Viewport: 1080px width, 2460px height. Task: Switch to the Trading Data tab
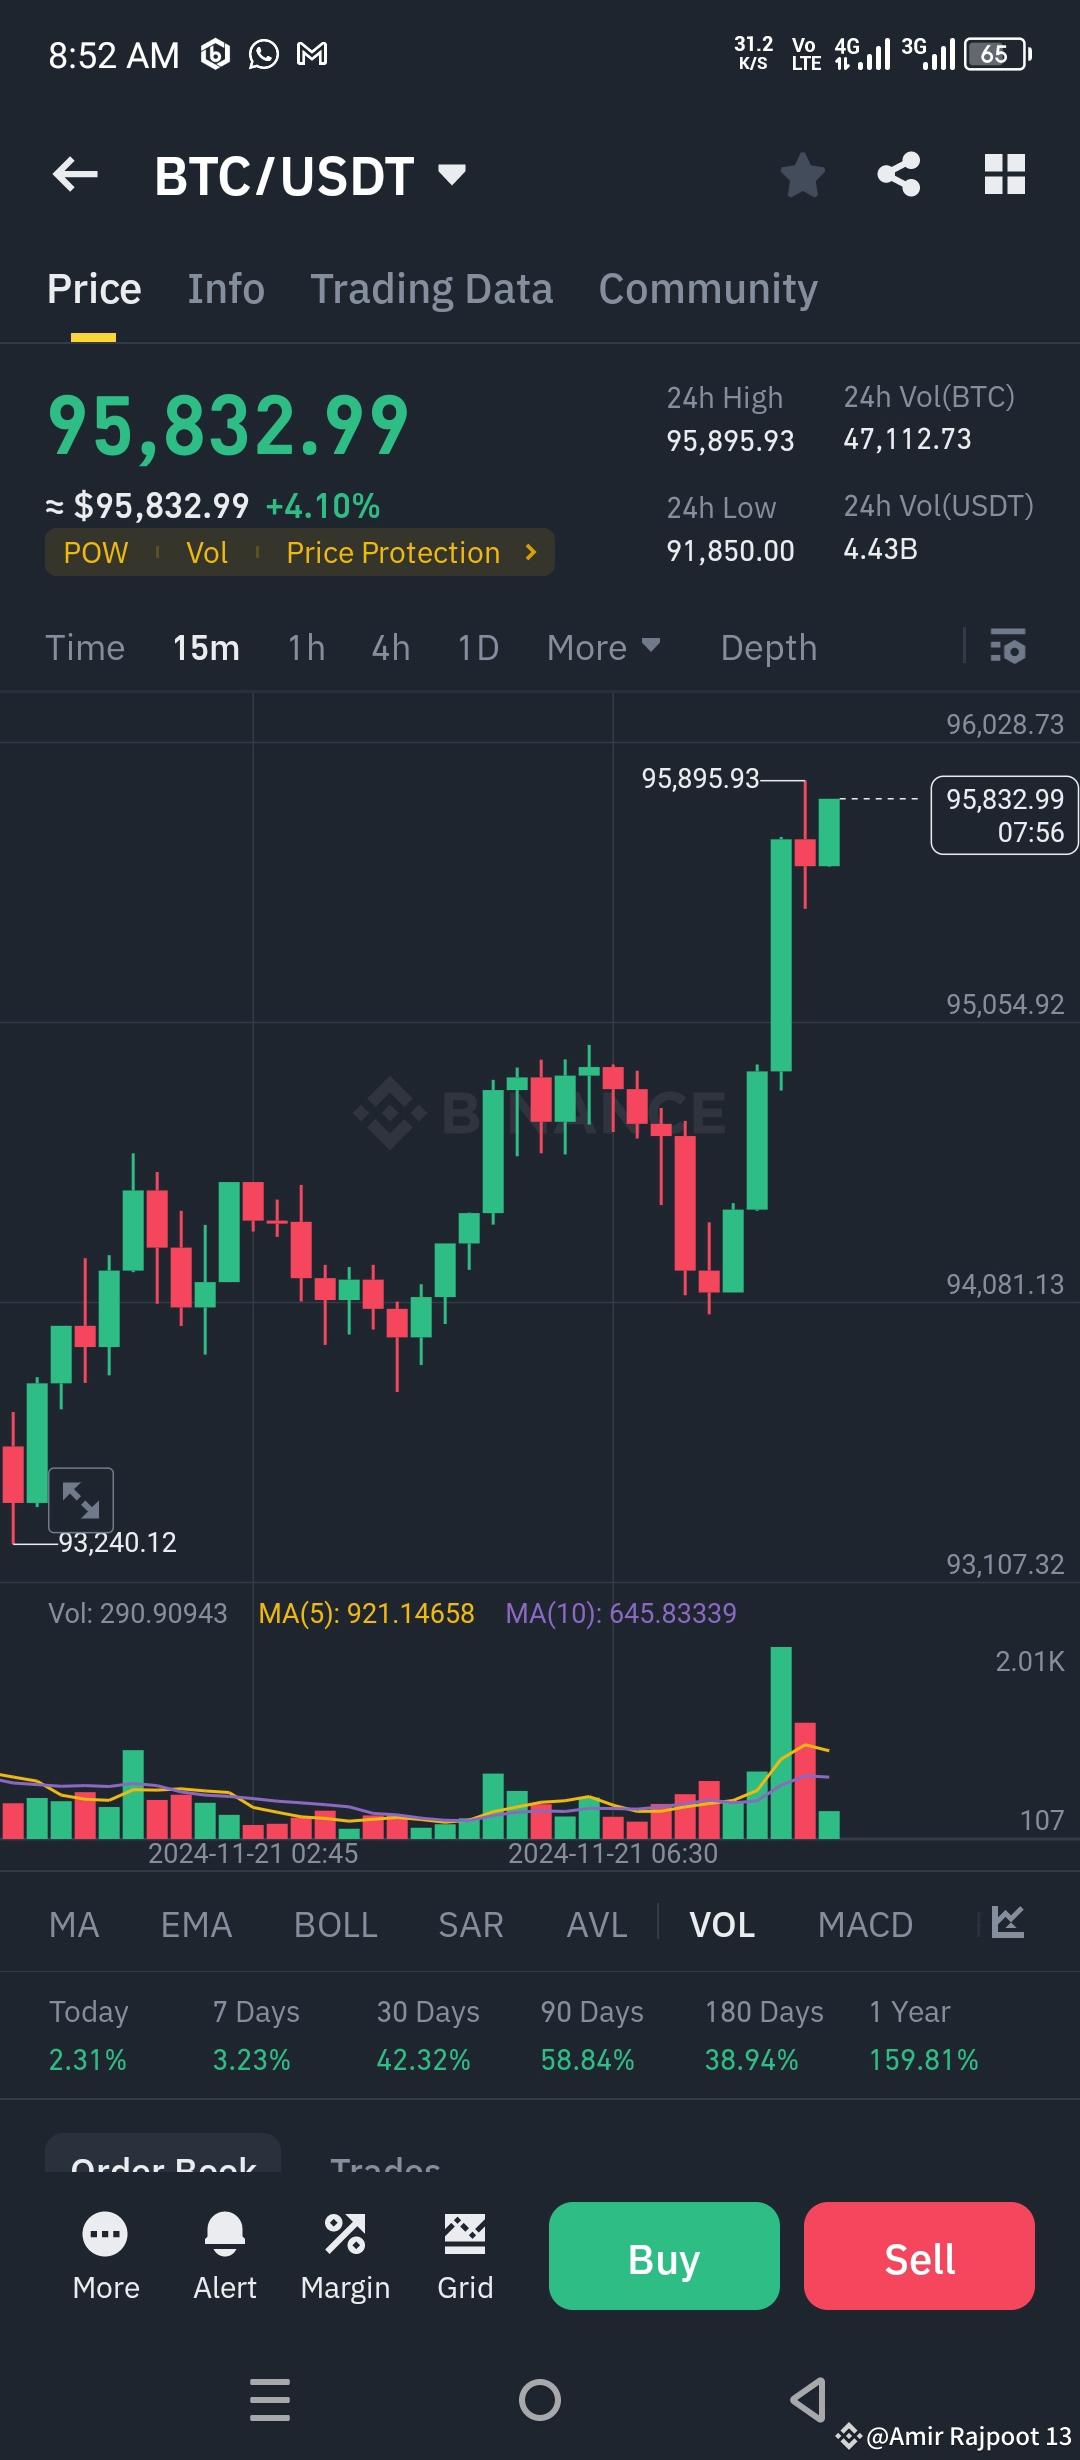pos(432,288)
